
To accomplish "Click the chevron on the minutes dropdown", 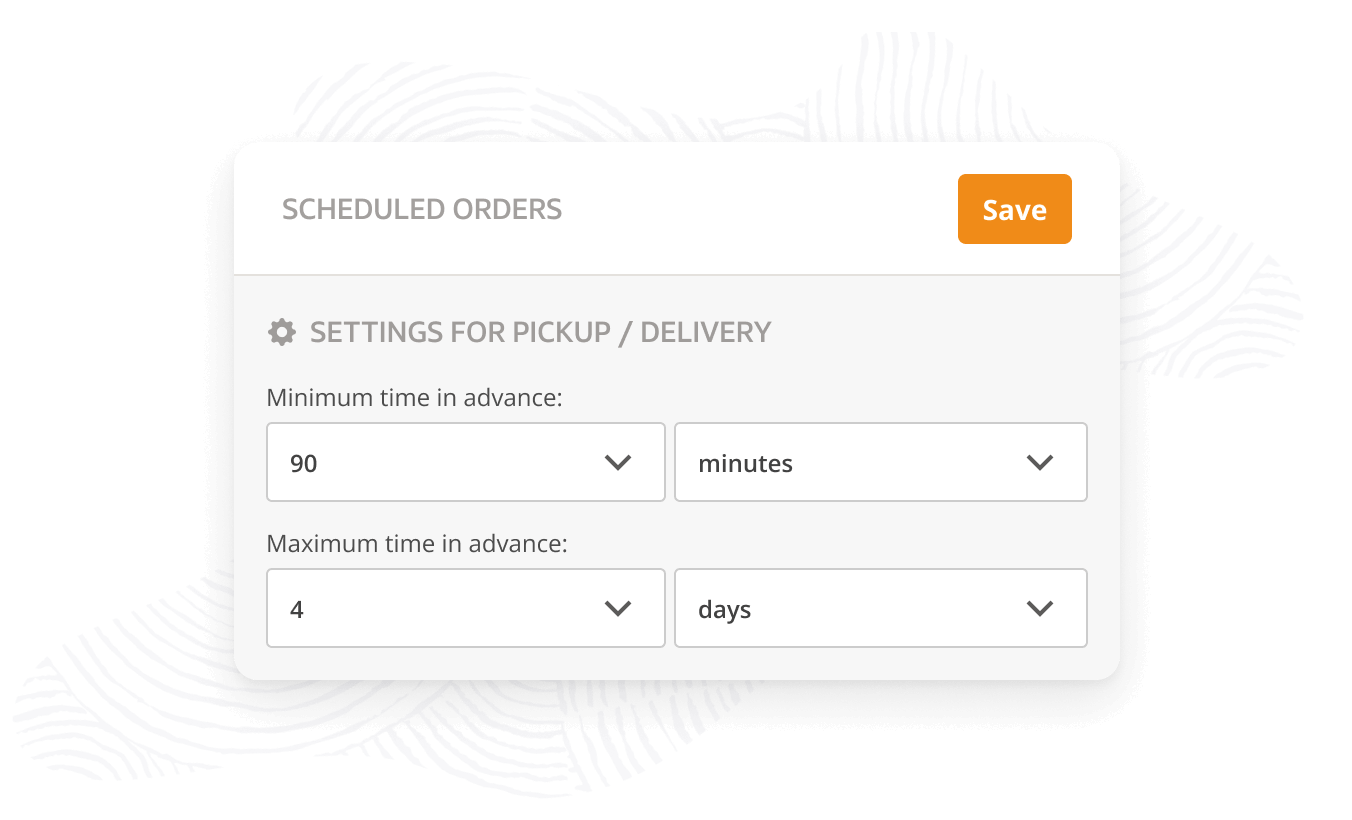I will tap(1039, 462).
